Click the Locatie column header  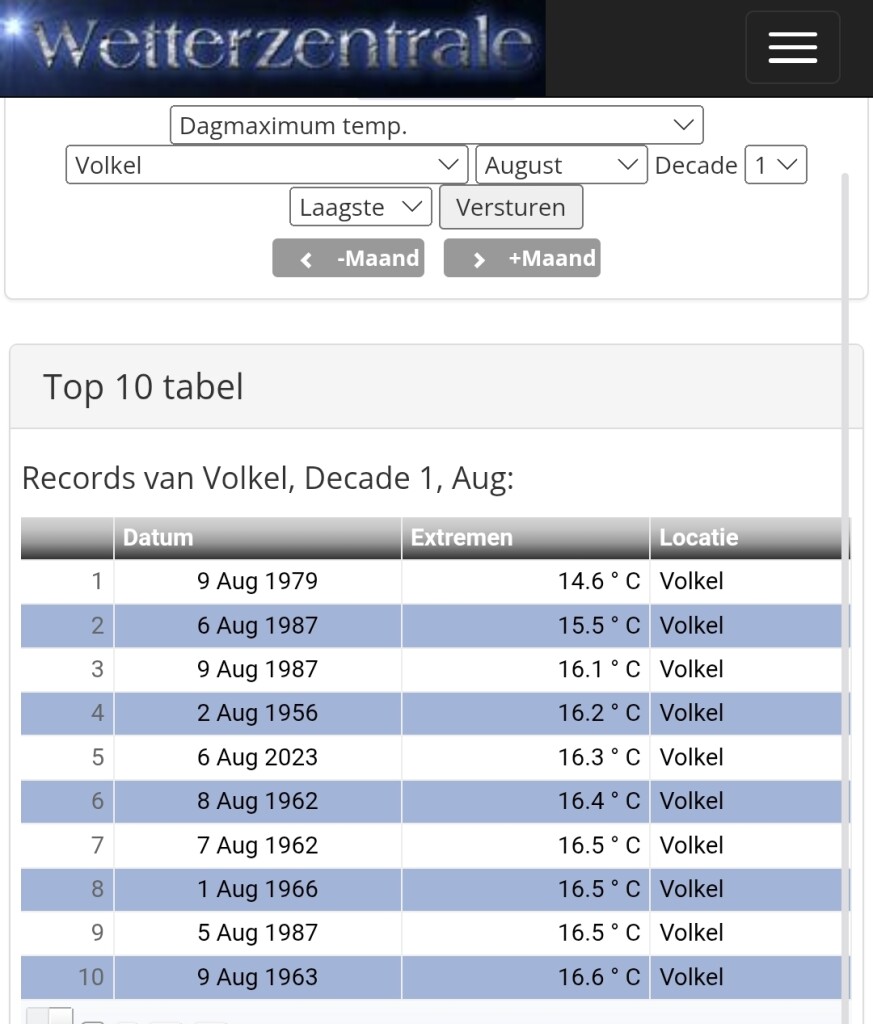pyautogui.click(x=750, y=537)
